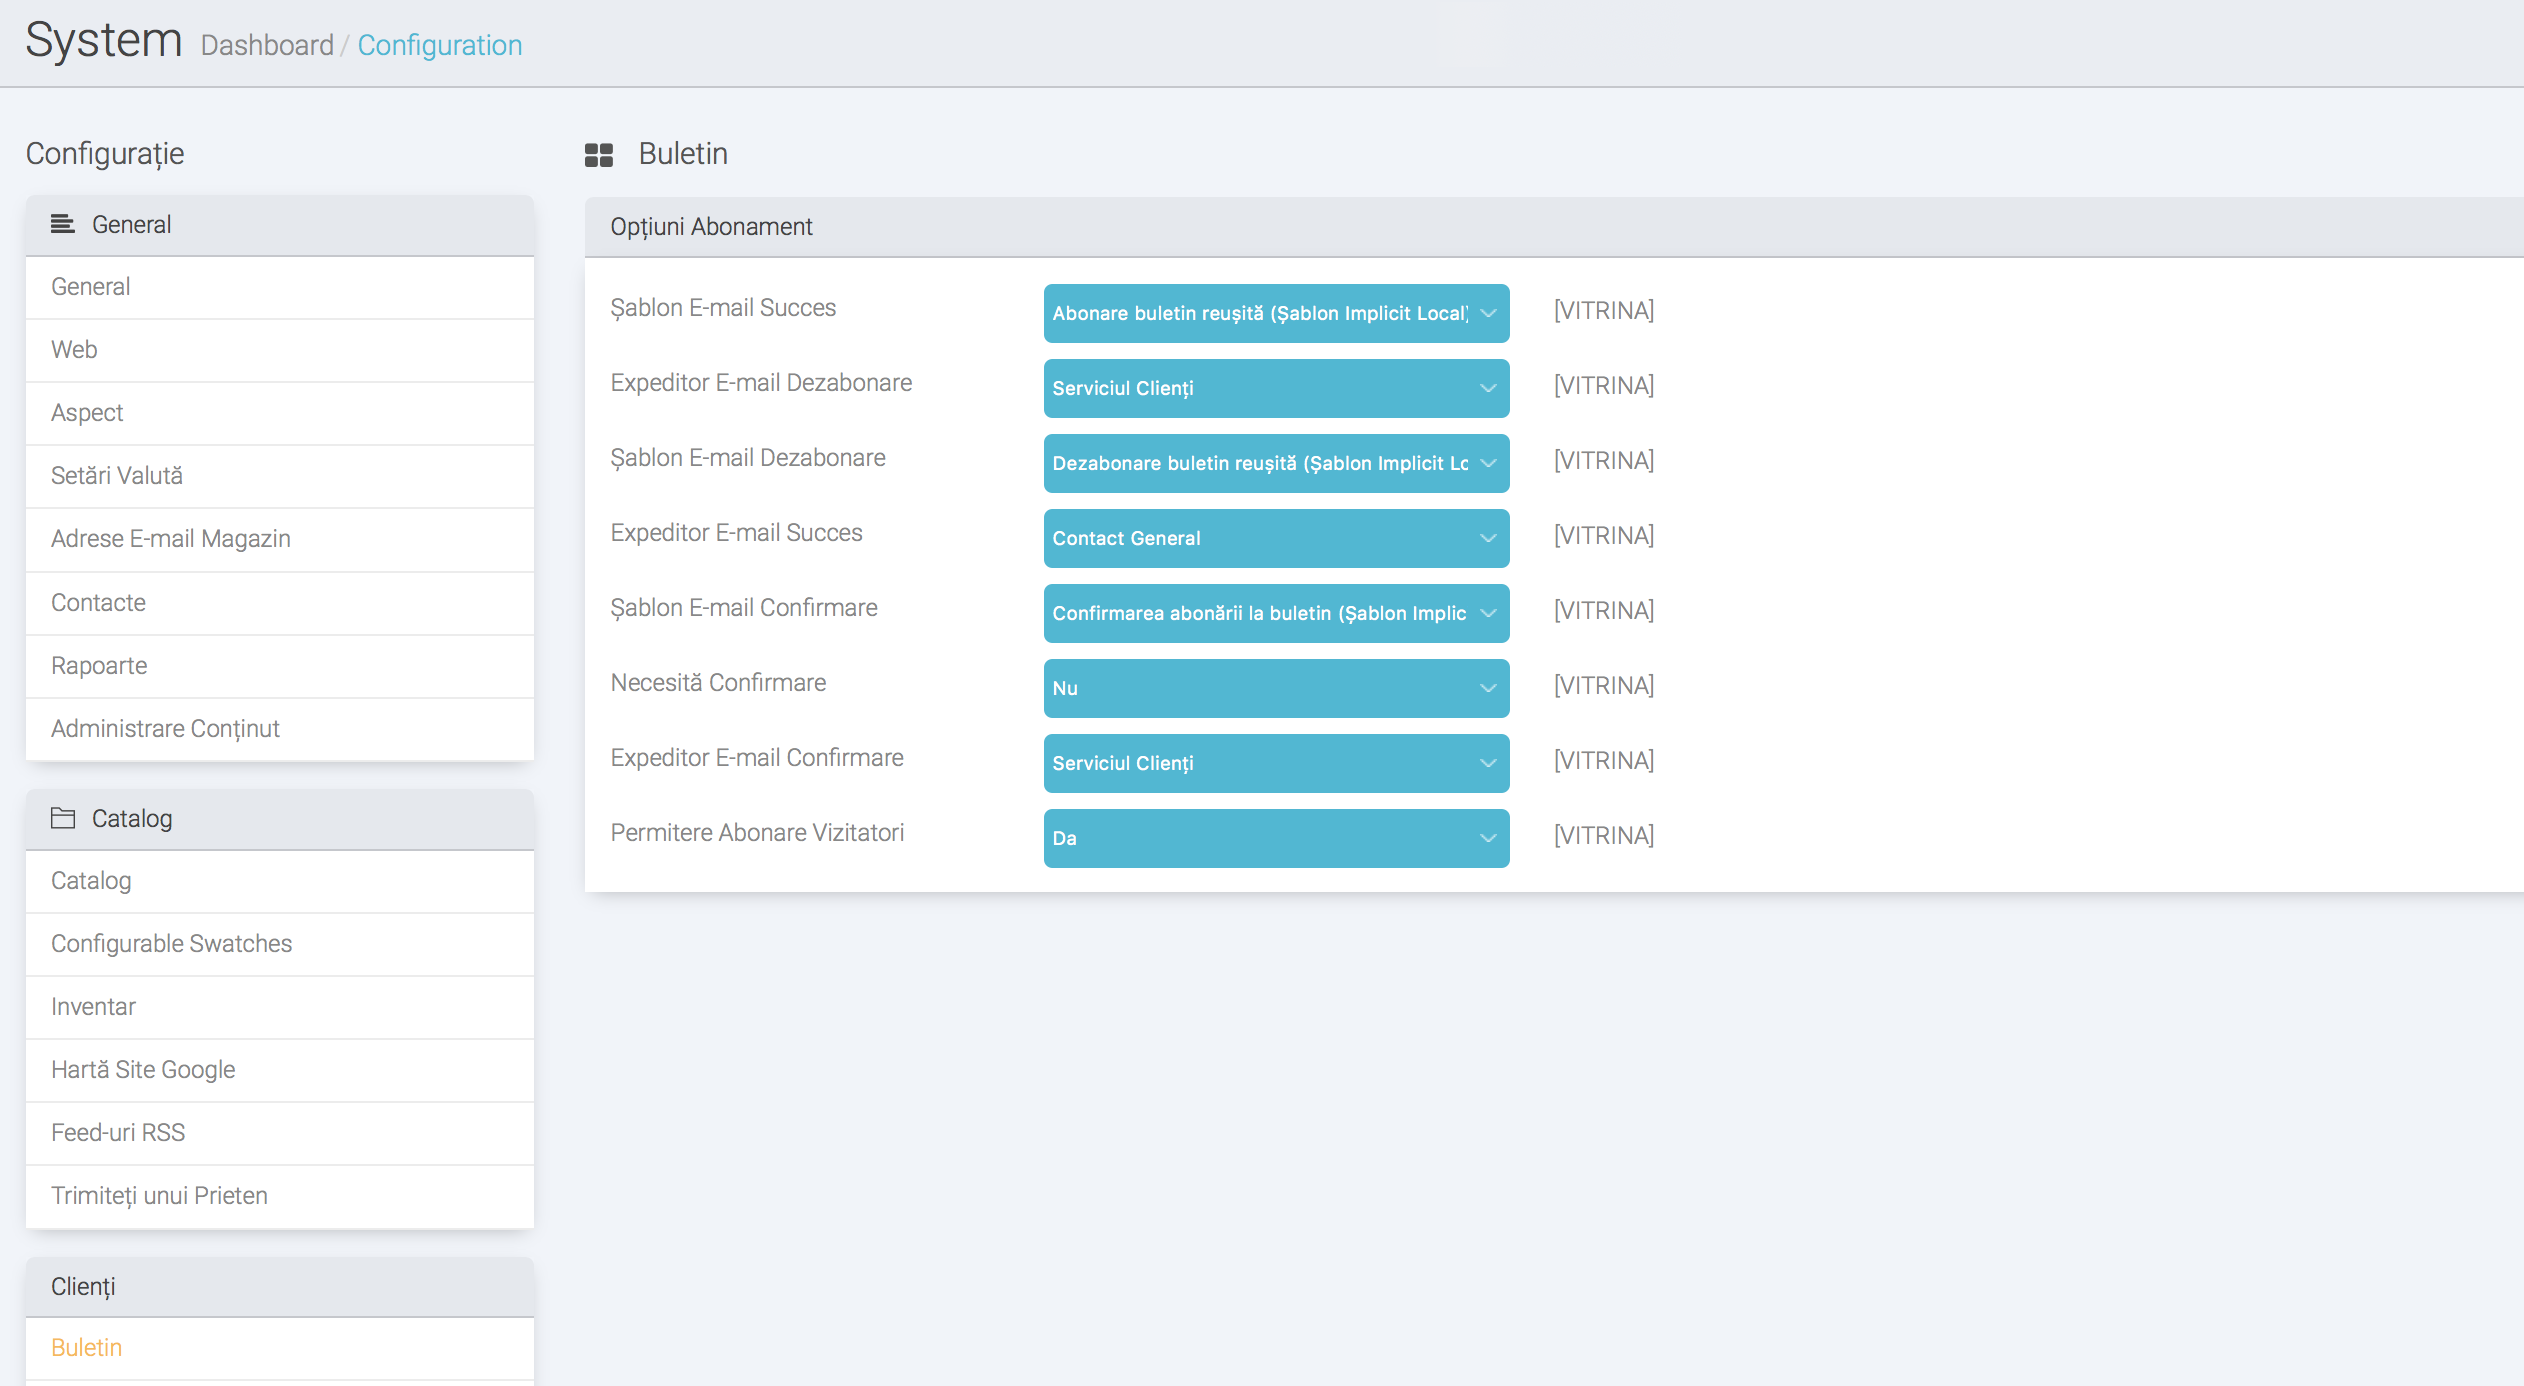Go to the Dashboard breadcrumb
The width and height of the screenshot is (2524, 1386).
(267, 45)
